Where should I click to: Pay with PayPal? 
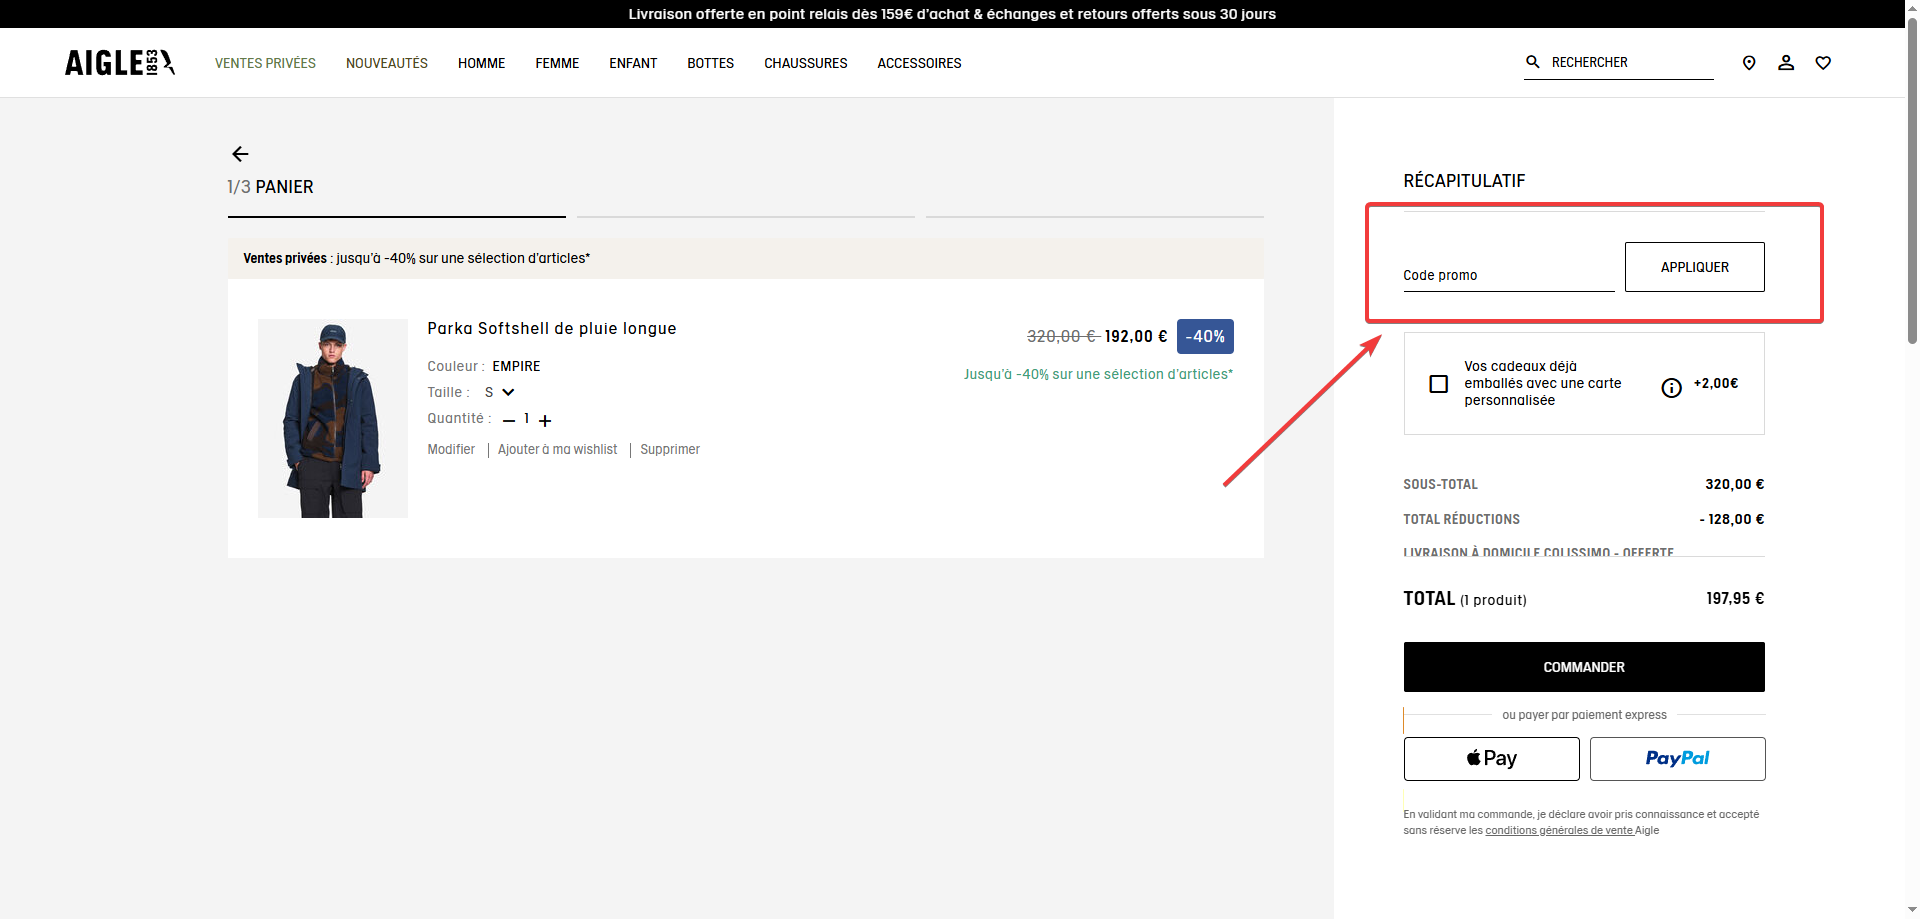[x=1677, y=759]
